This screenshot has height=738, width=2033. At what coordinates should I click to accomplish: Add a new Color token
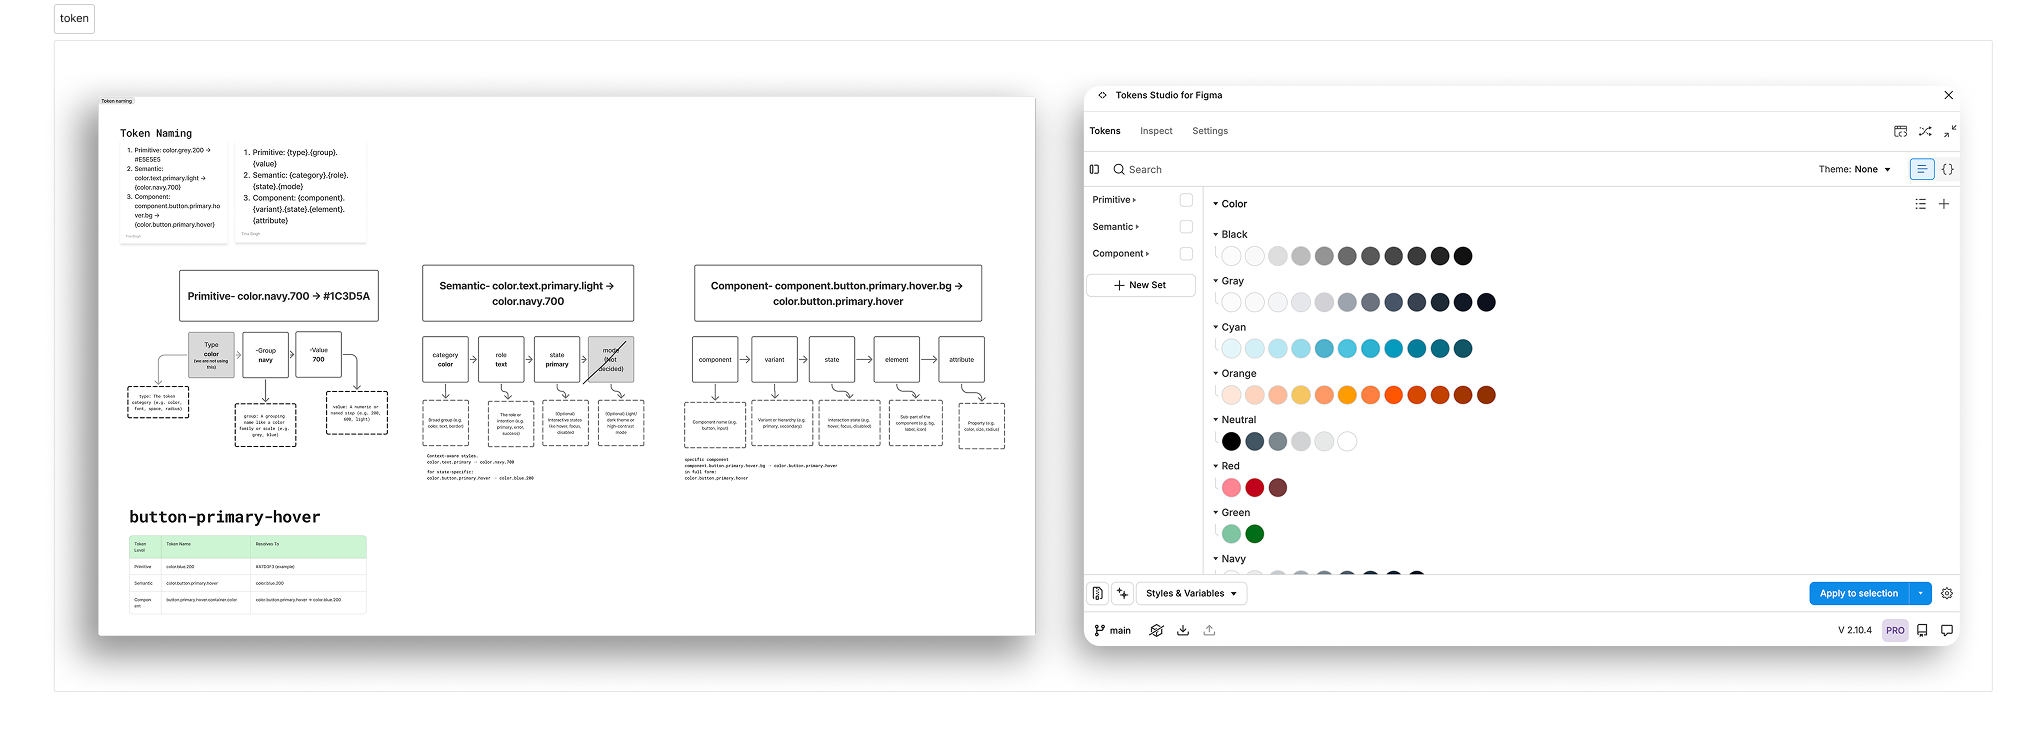coord(1944,204)
